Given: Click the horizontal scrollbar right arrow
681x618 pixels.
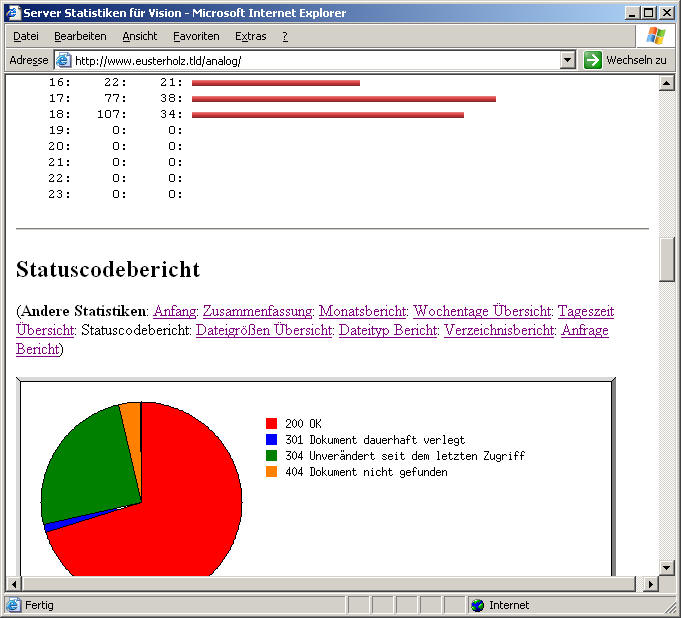Looking at the screenshot, I should 651,584.
